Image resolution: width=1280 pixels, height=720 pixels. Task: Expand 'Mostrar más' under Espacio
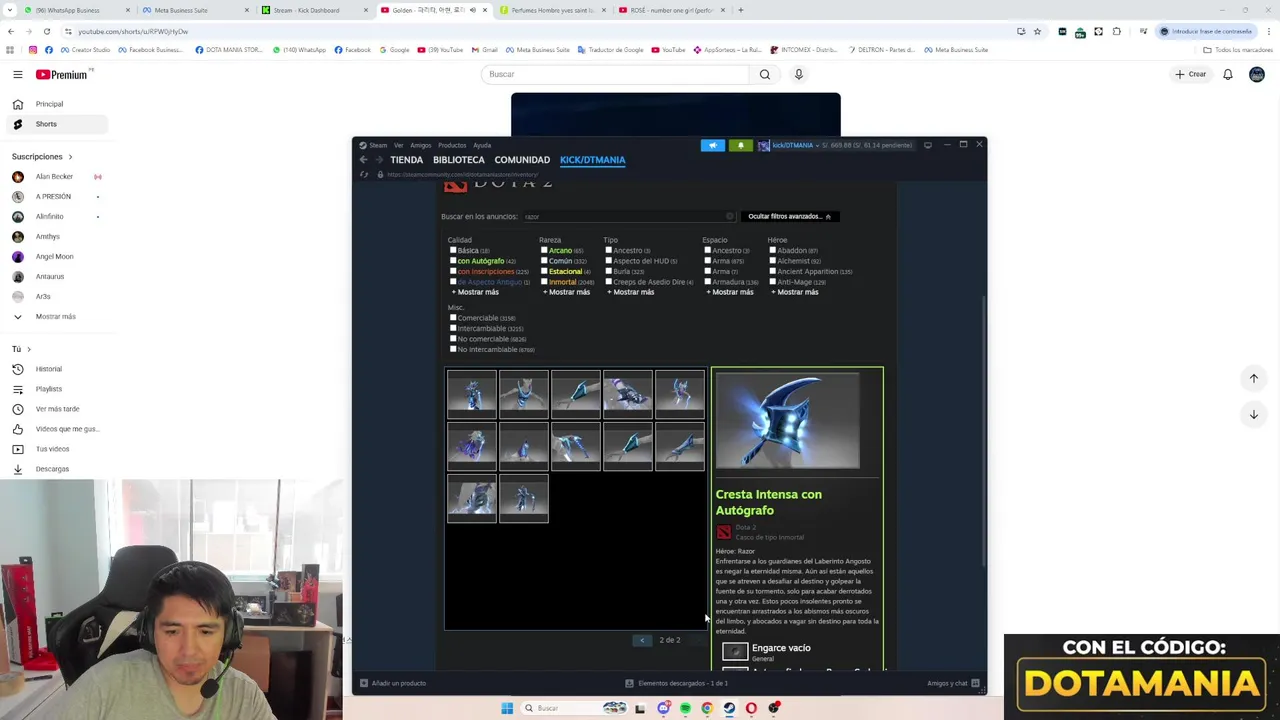click(730, 292)
